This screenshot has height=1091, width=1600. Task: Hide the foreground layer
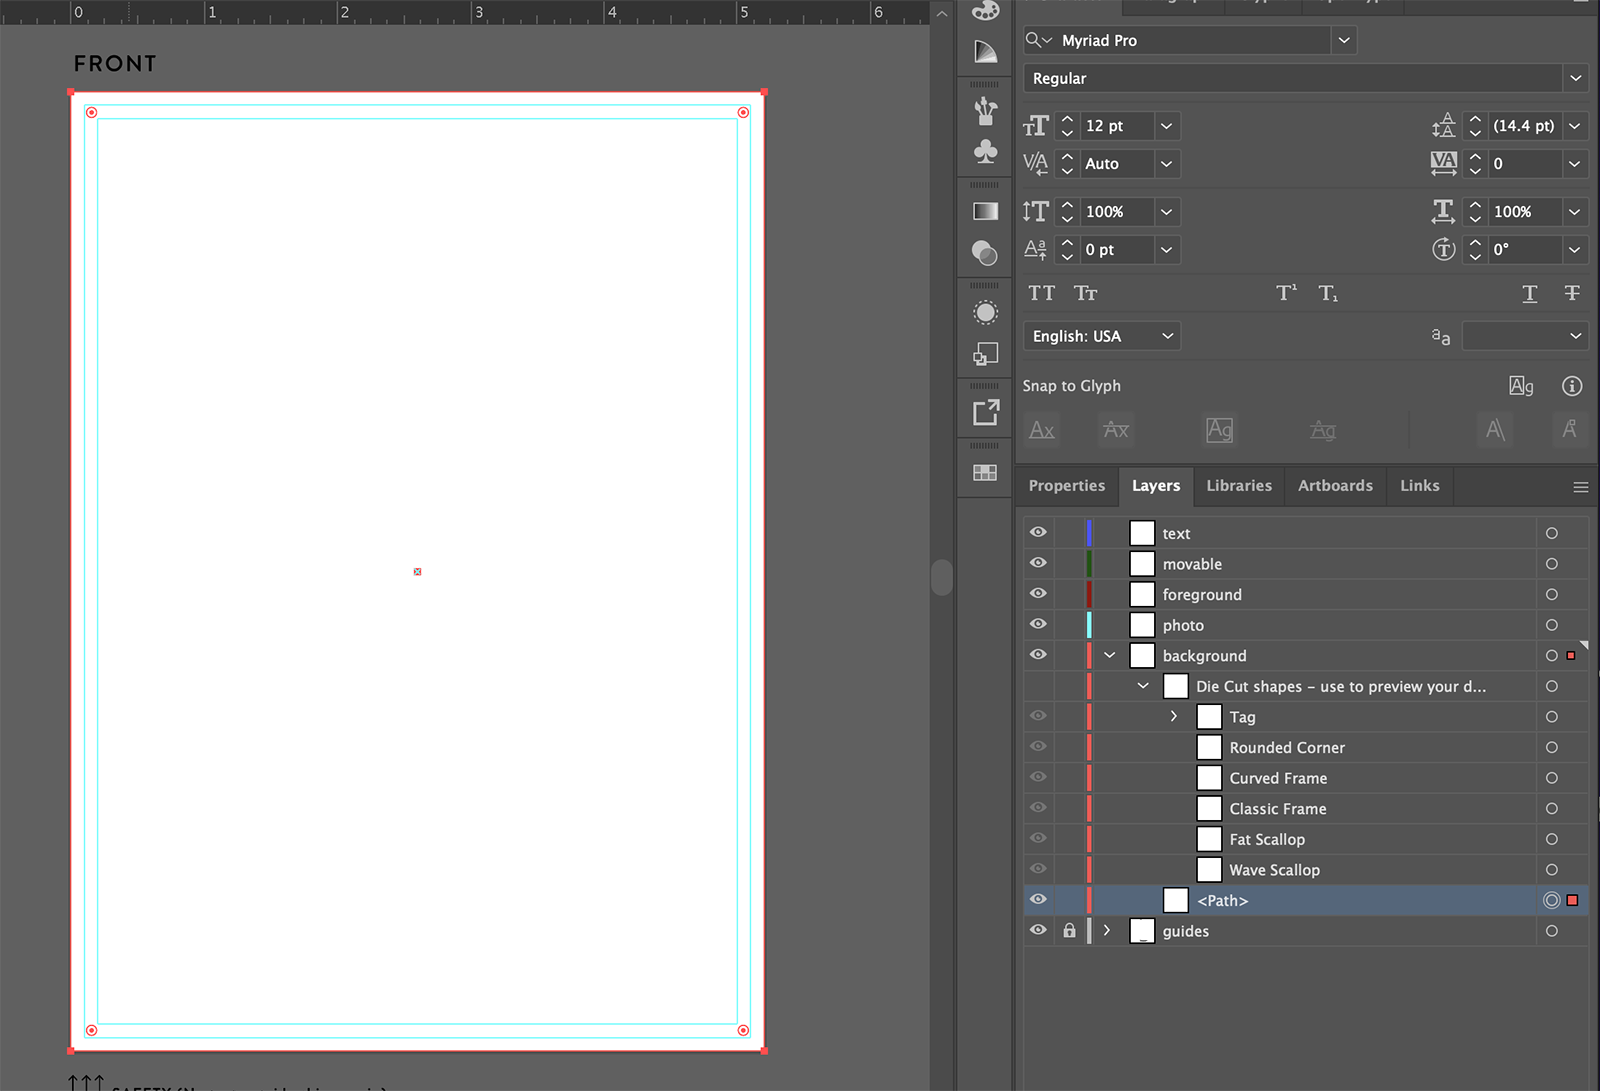[x=1038, y=594]
